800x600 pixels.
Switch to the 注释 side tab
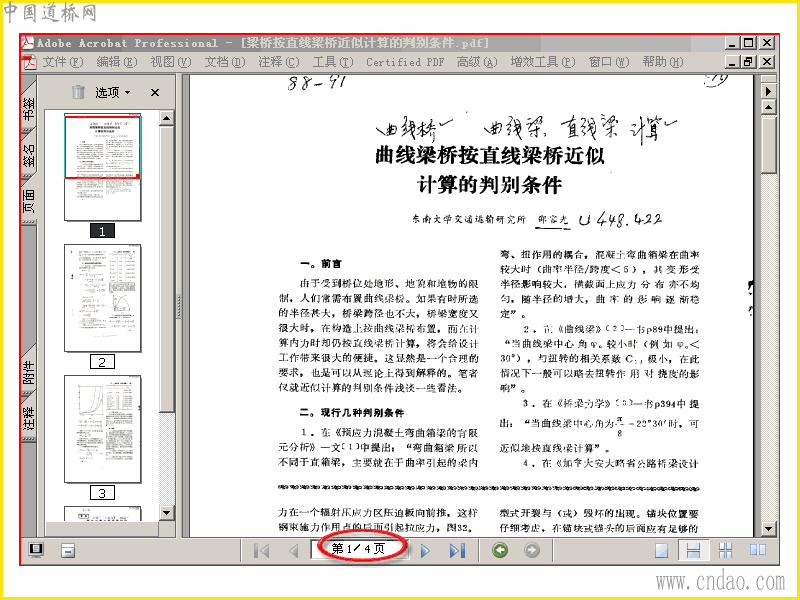(x=29, y=417)
